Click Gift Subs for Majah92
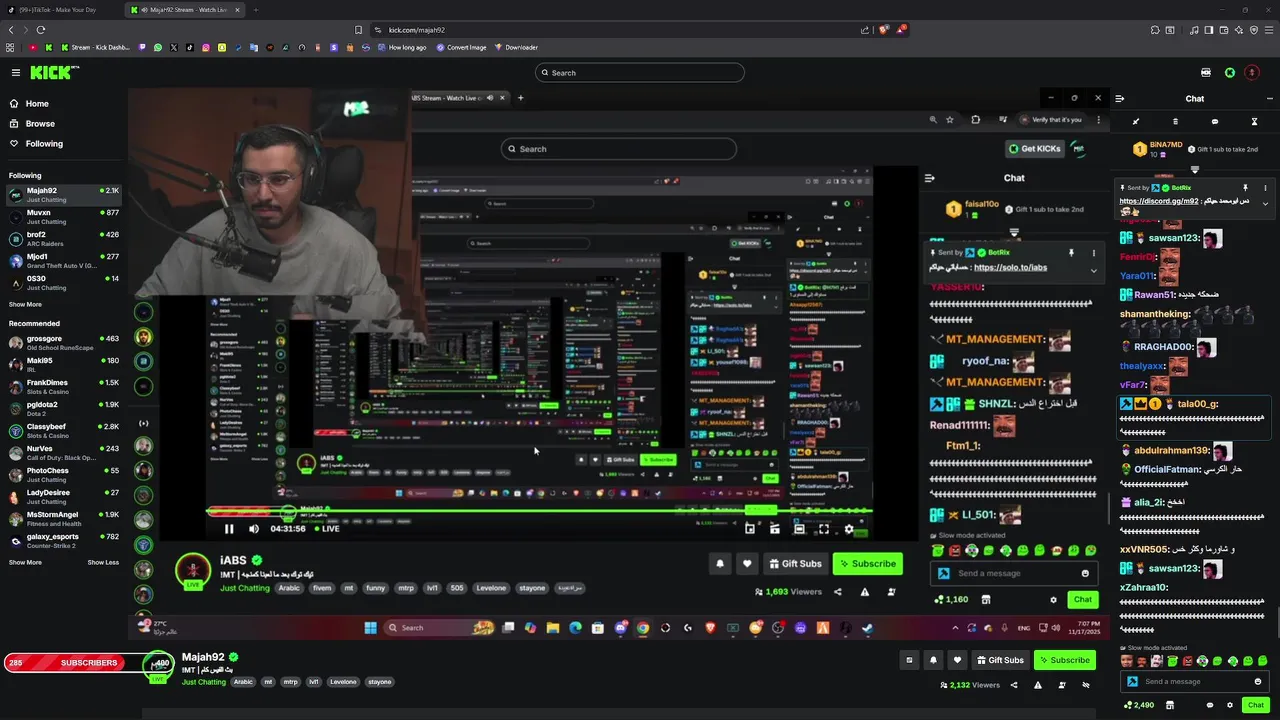 click(x=1000, y=660)
